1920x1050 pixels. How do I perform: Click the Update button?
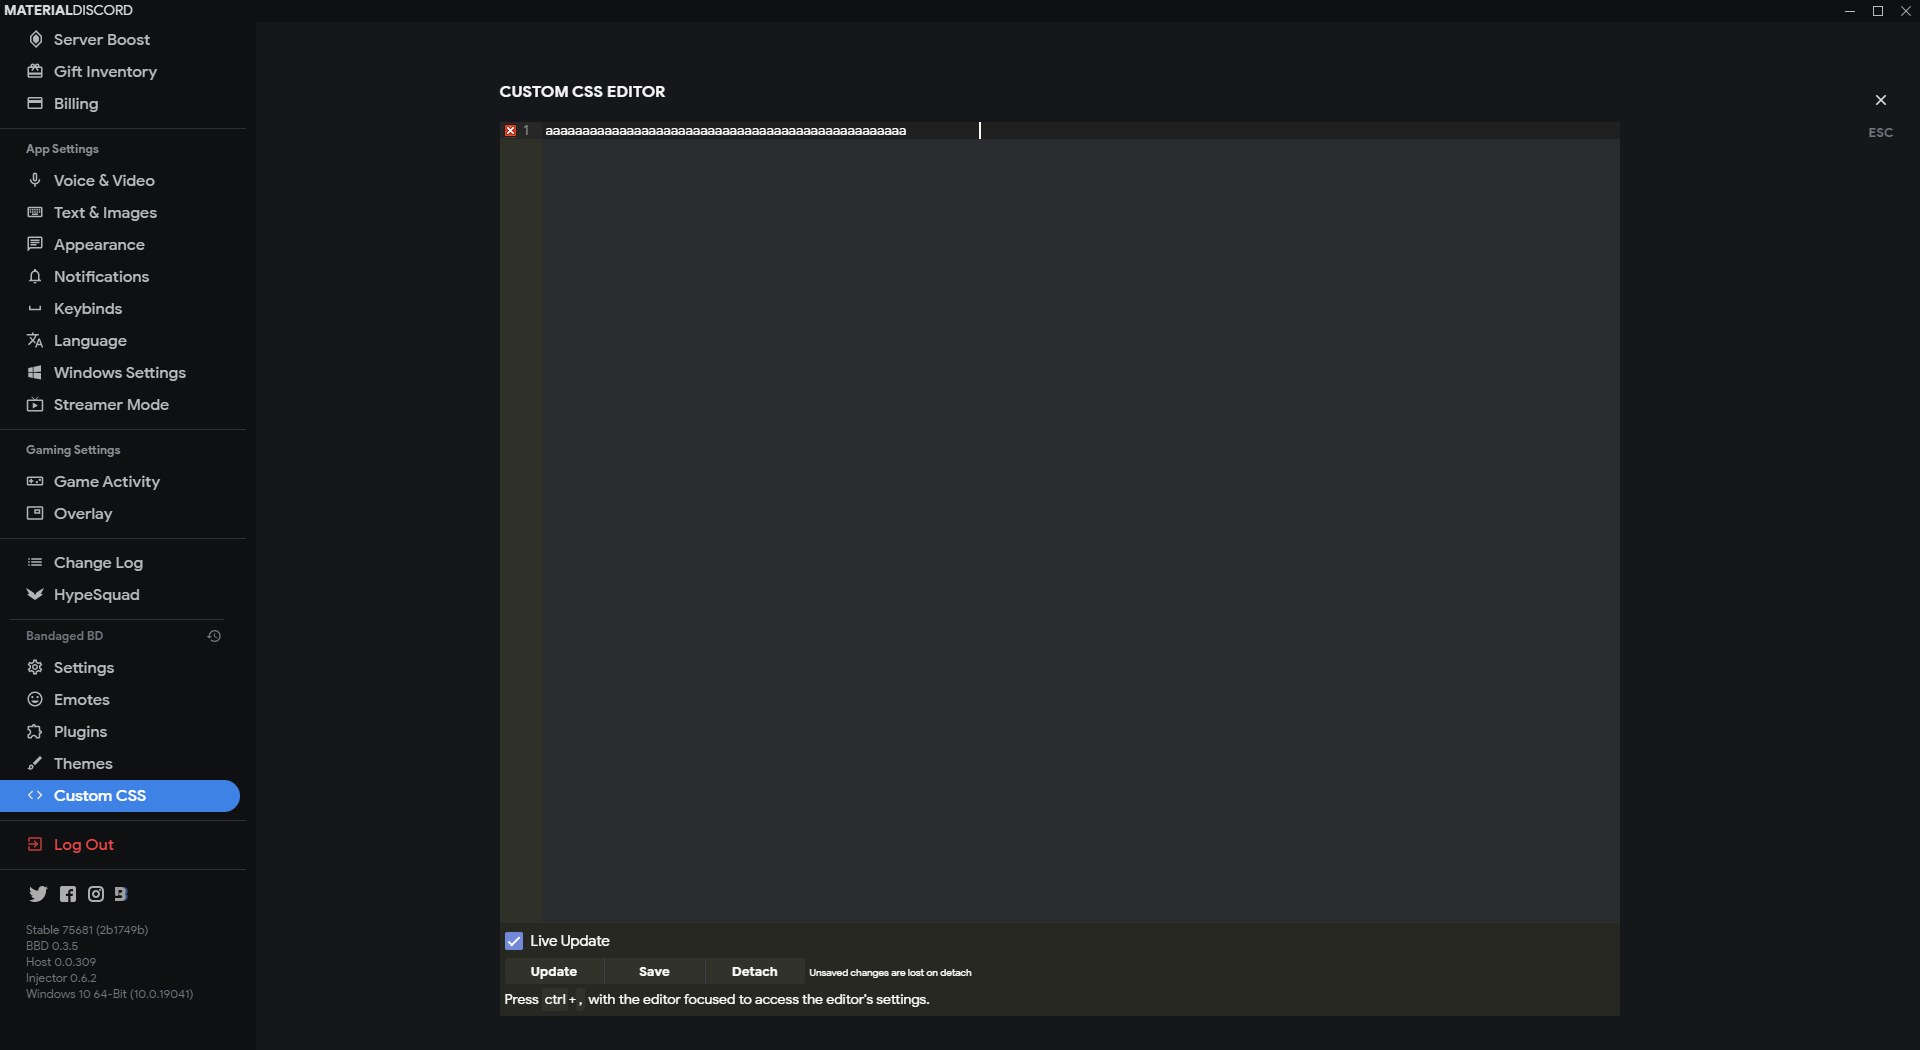tap(553, 971)
